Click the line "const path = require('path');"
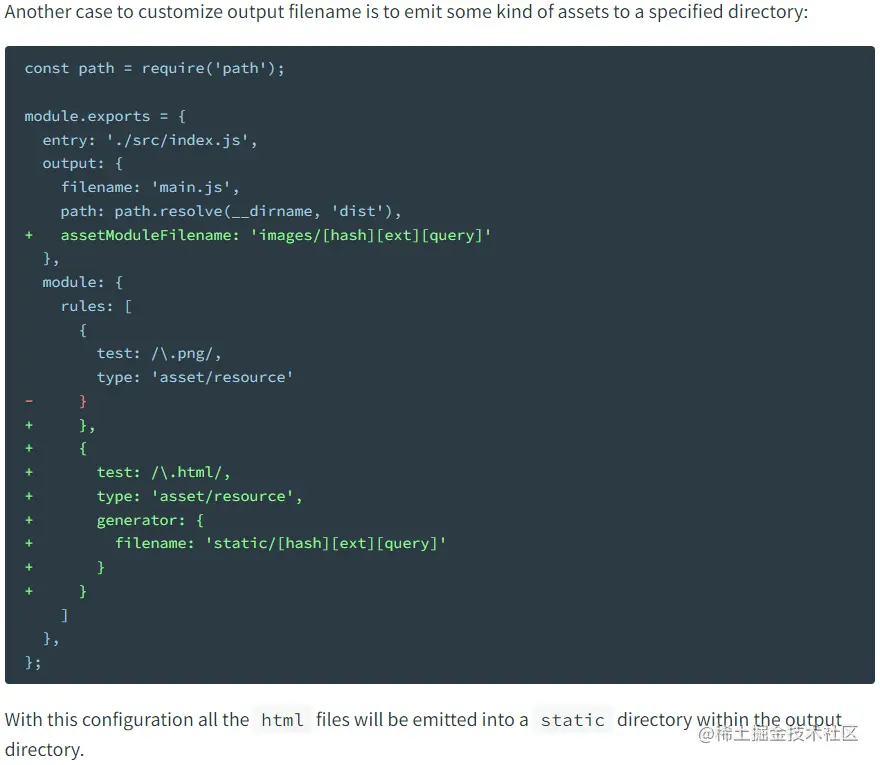 [154, 68]
